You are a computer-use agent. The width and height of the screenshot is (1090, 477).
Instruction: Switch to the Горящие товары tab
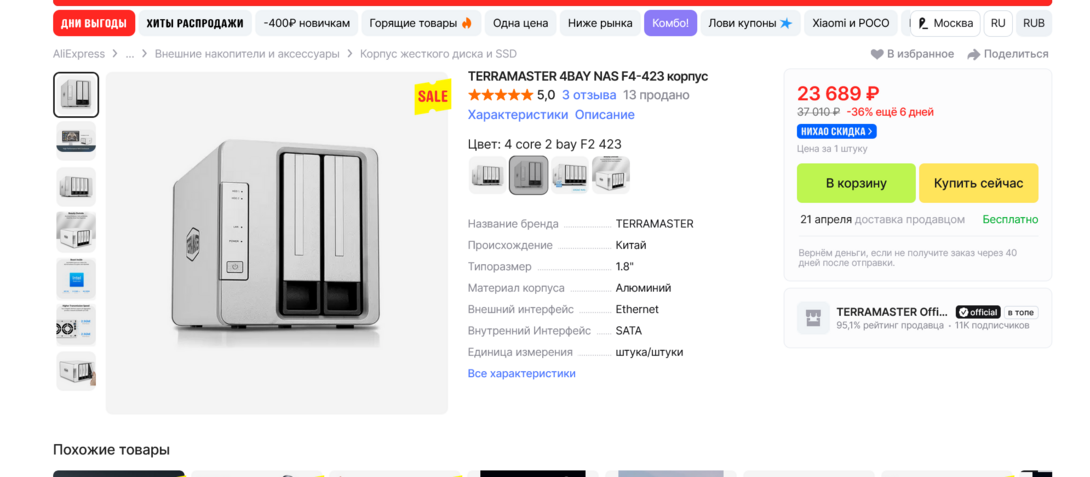pos(420,23)
